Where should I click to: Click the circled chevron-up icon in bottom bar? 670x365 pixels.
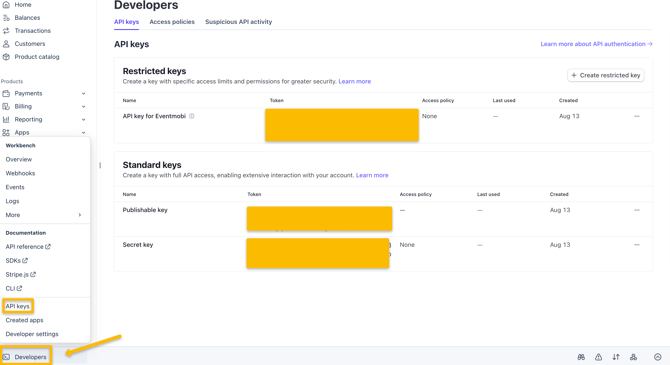click(x=658, y=357)
